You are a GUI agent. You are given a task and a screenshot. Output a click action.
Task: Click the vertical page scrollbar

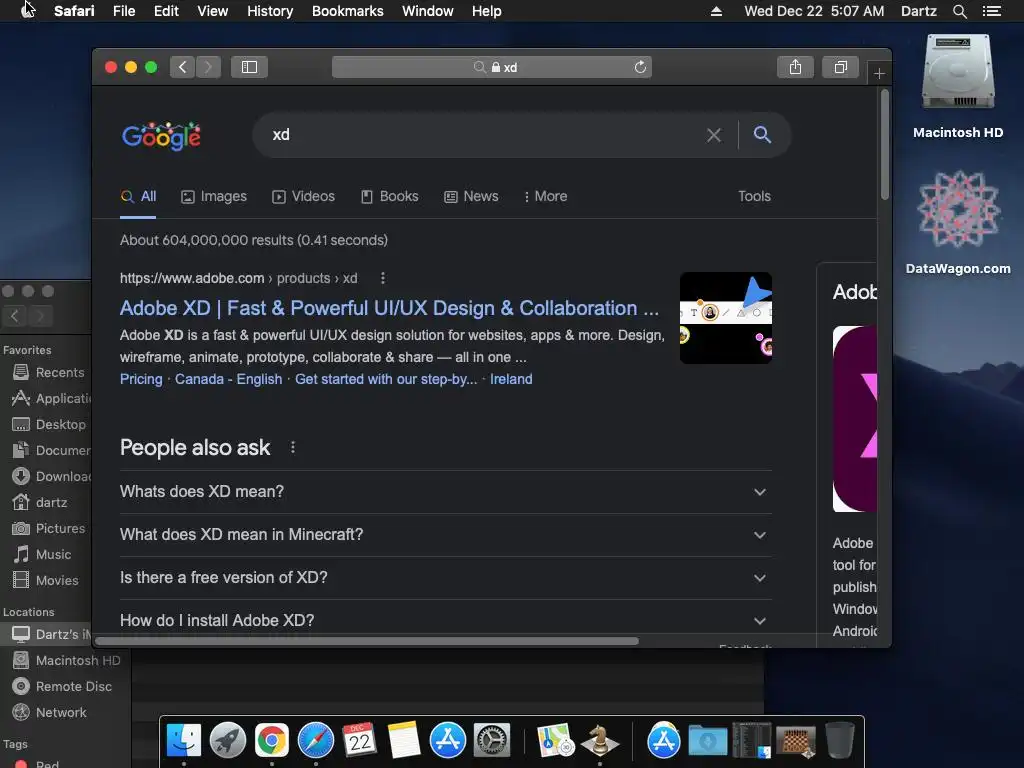885,145
